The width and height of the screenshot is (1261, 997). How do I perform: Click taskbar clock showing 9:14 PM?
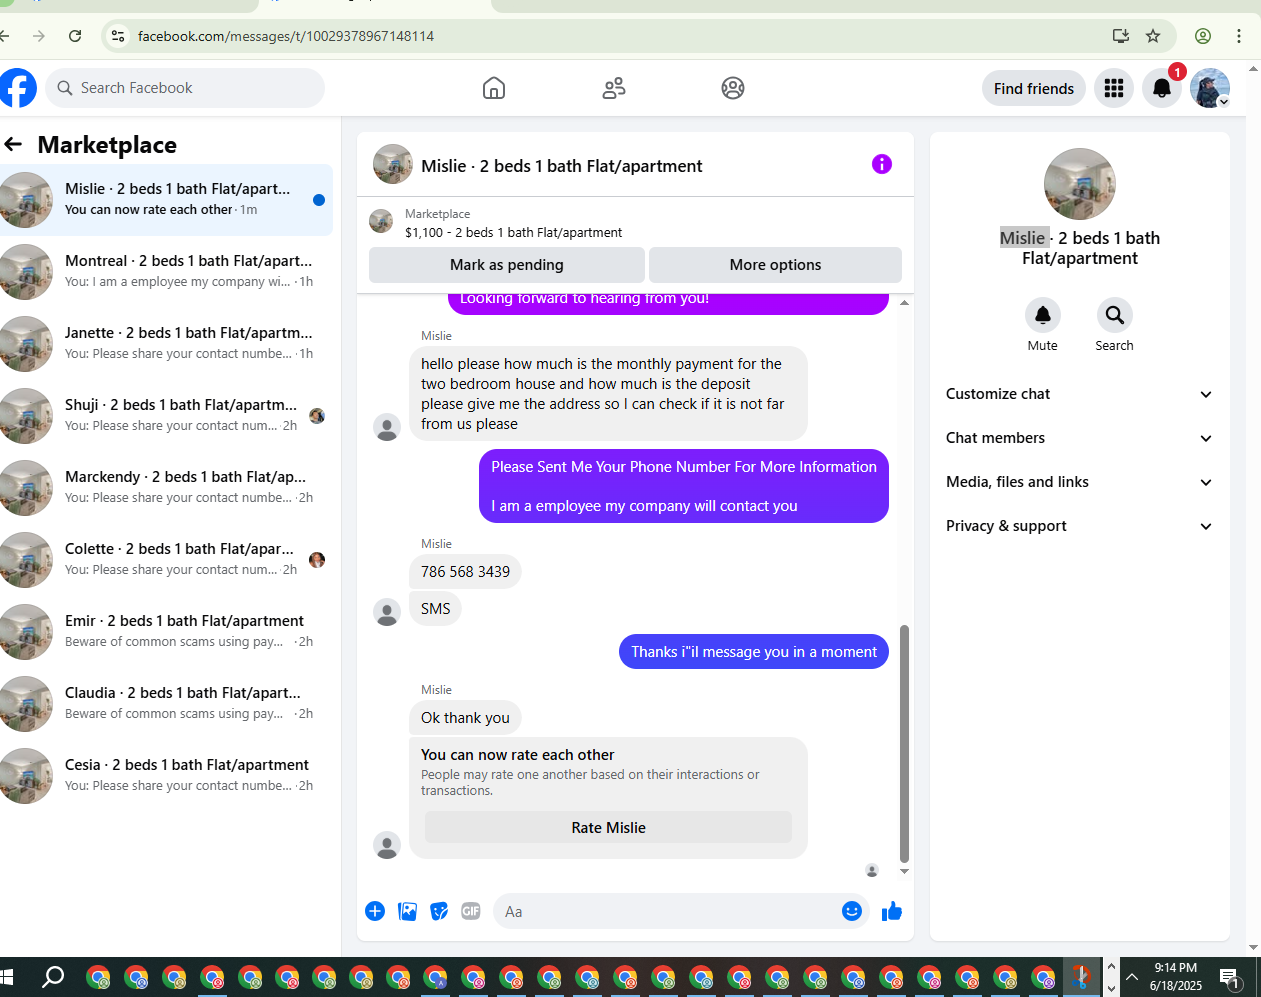pos(1176,977)
